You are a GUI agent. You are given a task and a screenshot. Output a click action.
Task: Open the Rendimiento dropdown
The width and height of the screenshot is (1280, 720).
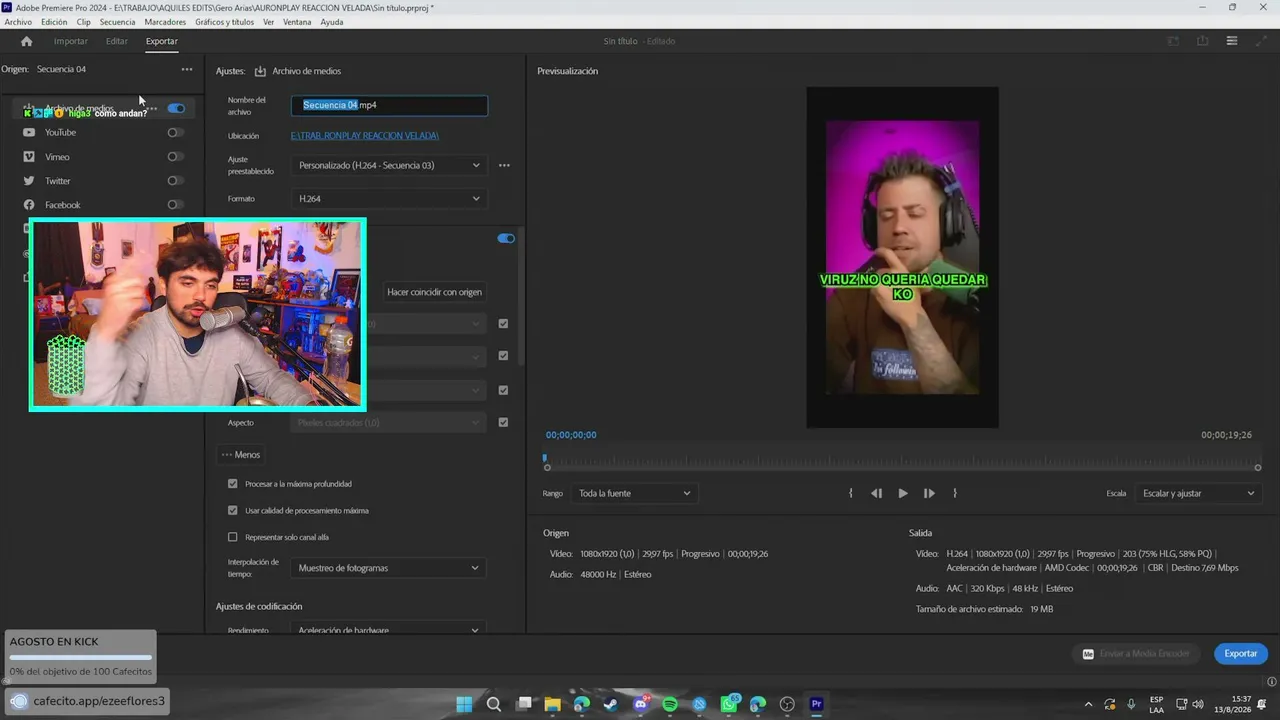(389, 630)
